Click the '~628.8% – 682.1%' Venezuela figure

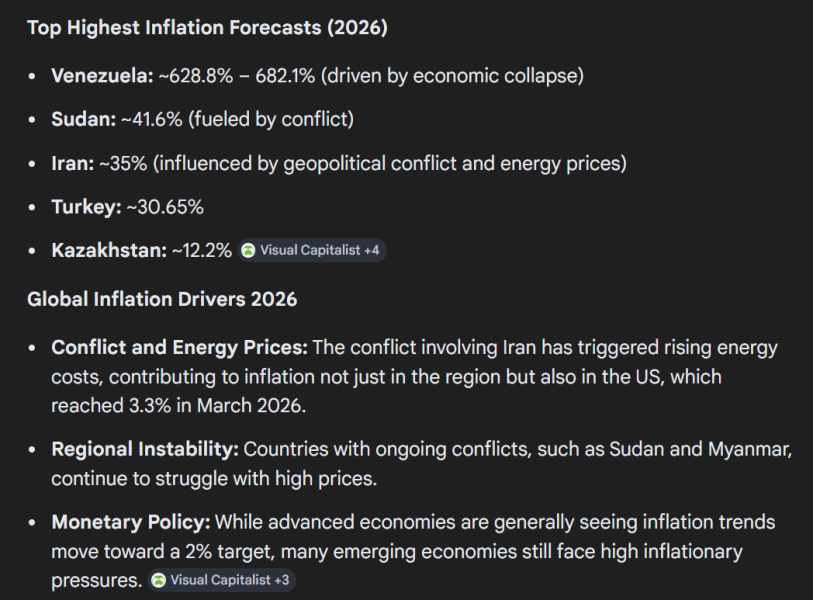tap(236, 76)
